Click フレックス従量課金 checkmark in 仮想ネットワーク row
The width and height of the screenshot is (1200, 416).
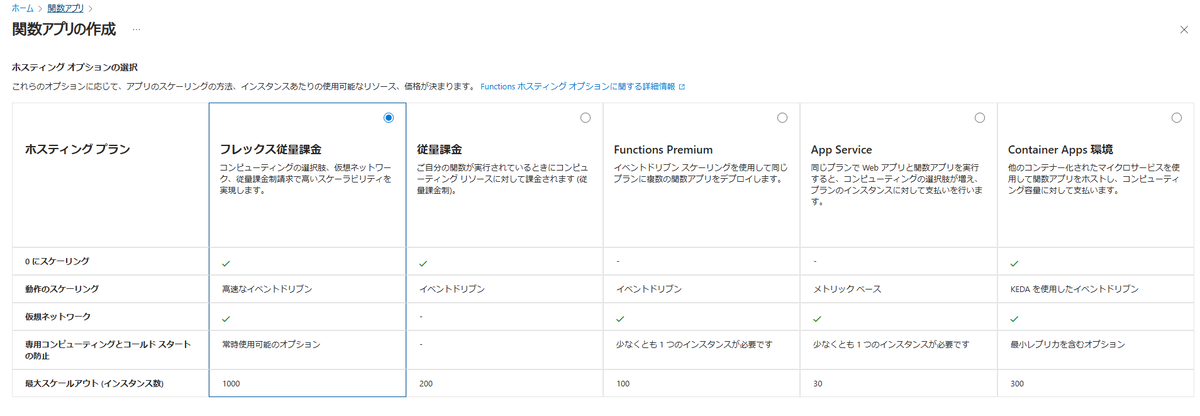tap(226, 317)
